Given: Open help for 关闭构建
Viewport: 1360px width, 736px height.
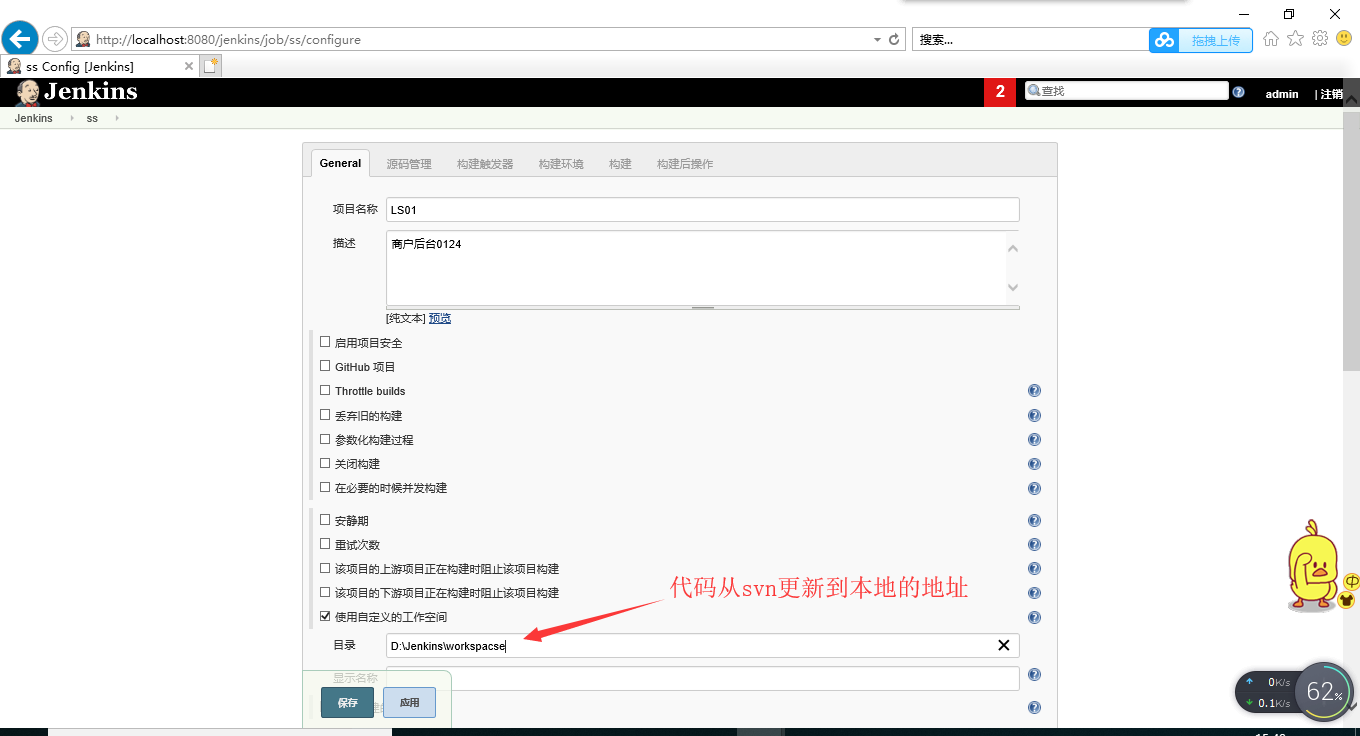Looking at the screenshot, I should pos(1034,464).
